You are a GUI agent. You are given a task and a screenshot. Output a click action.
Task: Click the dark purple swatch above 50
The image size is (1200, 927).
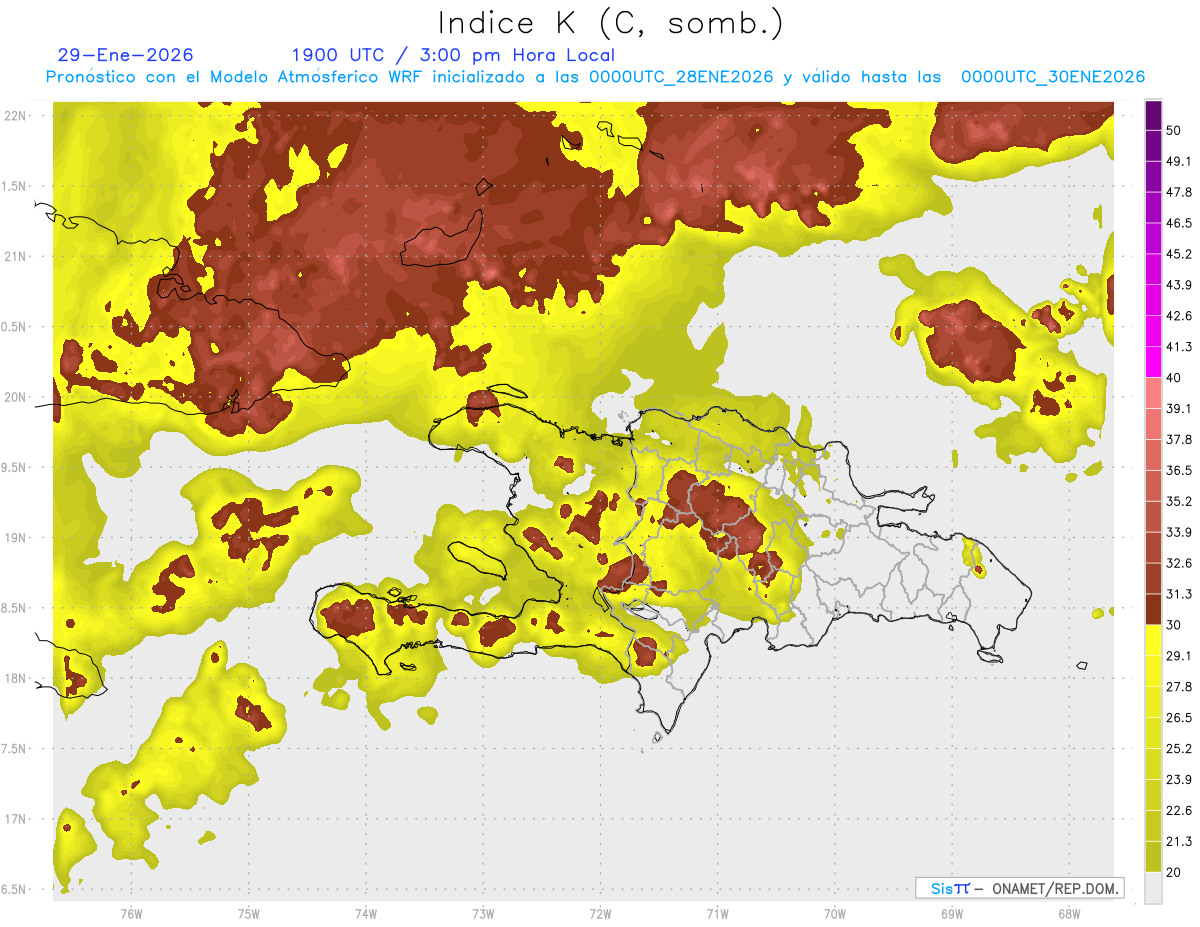click(x=1153, y=115)
